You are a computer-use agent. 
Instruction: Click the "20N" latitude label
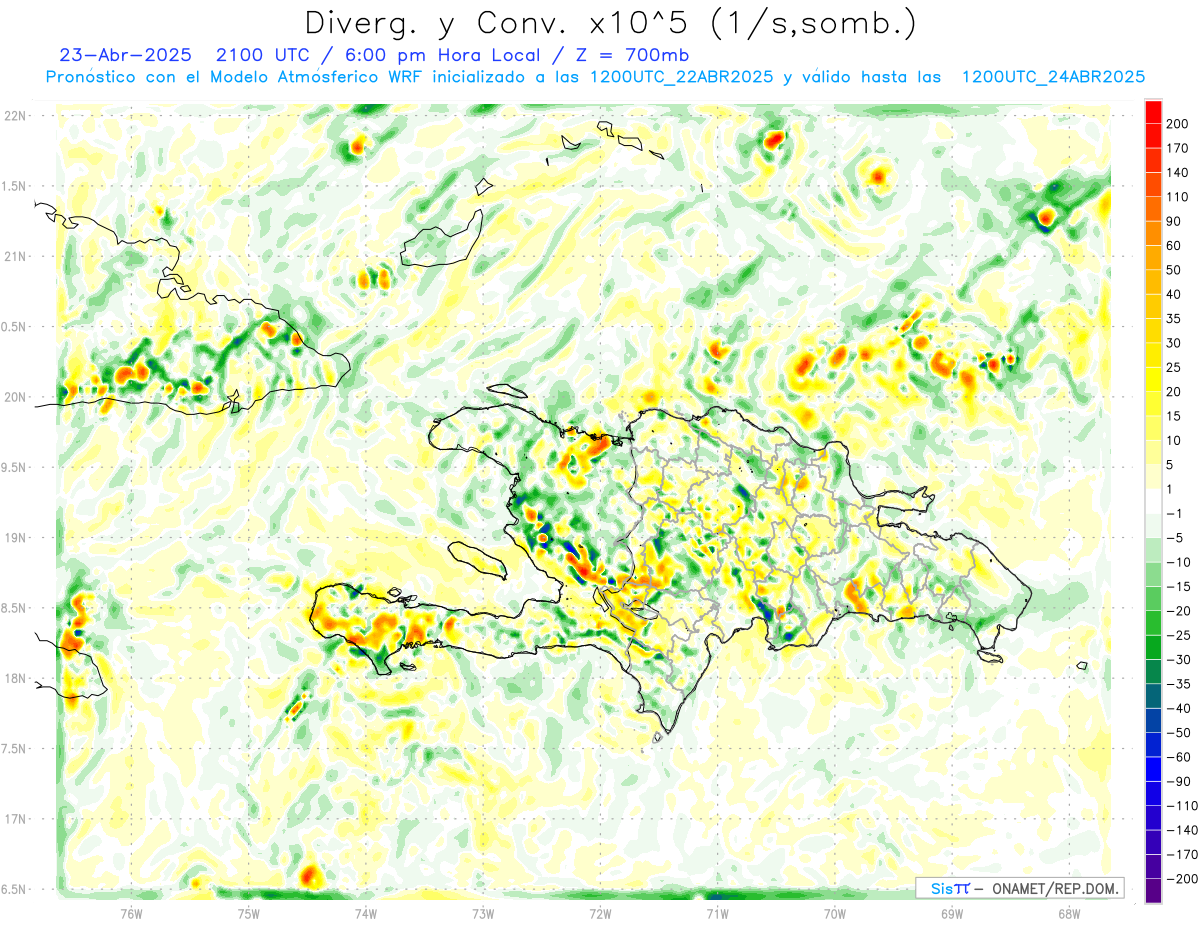click(x=15, y=397)
